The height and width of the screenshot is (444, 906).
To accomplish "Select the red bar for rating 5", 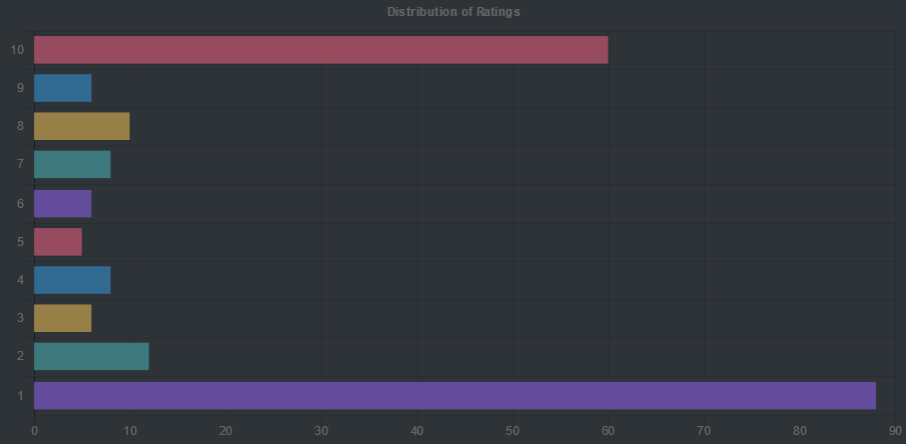I will tap(58, 241).
